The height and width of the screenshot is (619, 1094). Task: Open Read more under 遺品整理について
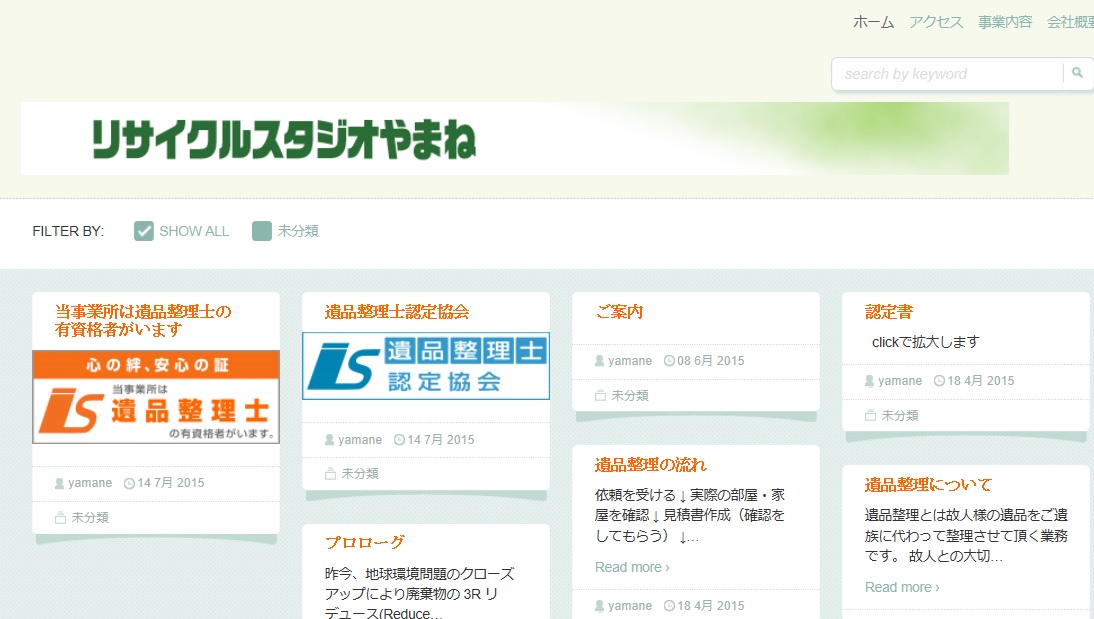click(x=902, y=587)
